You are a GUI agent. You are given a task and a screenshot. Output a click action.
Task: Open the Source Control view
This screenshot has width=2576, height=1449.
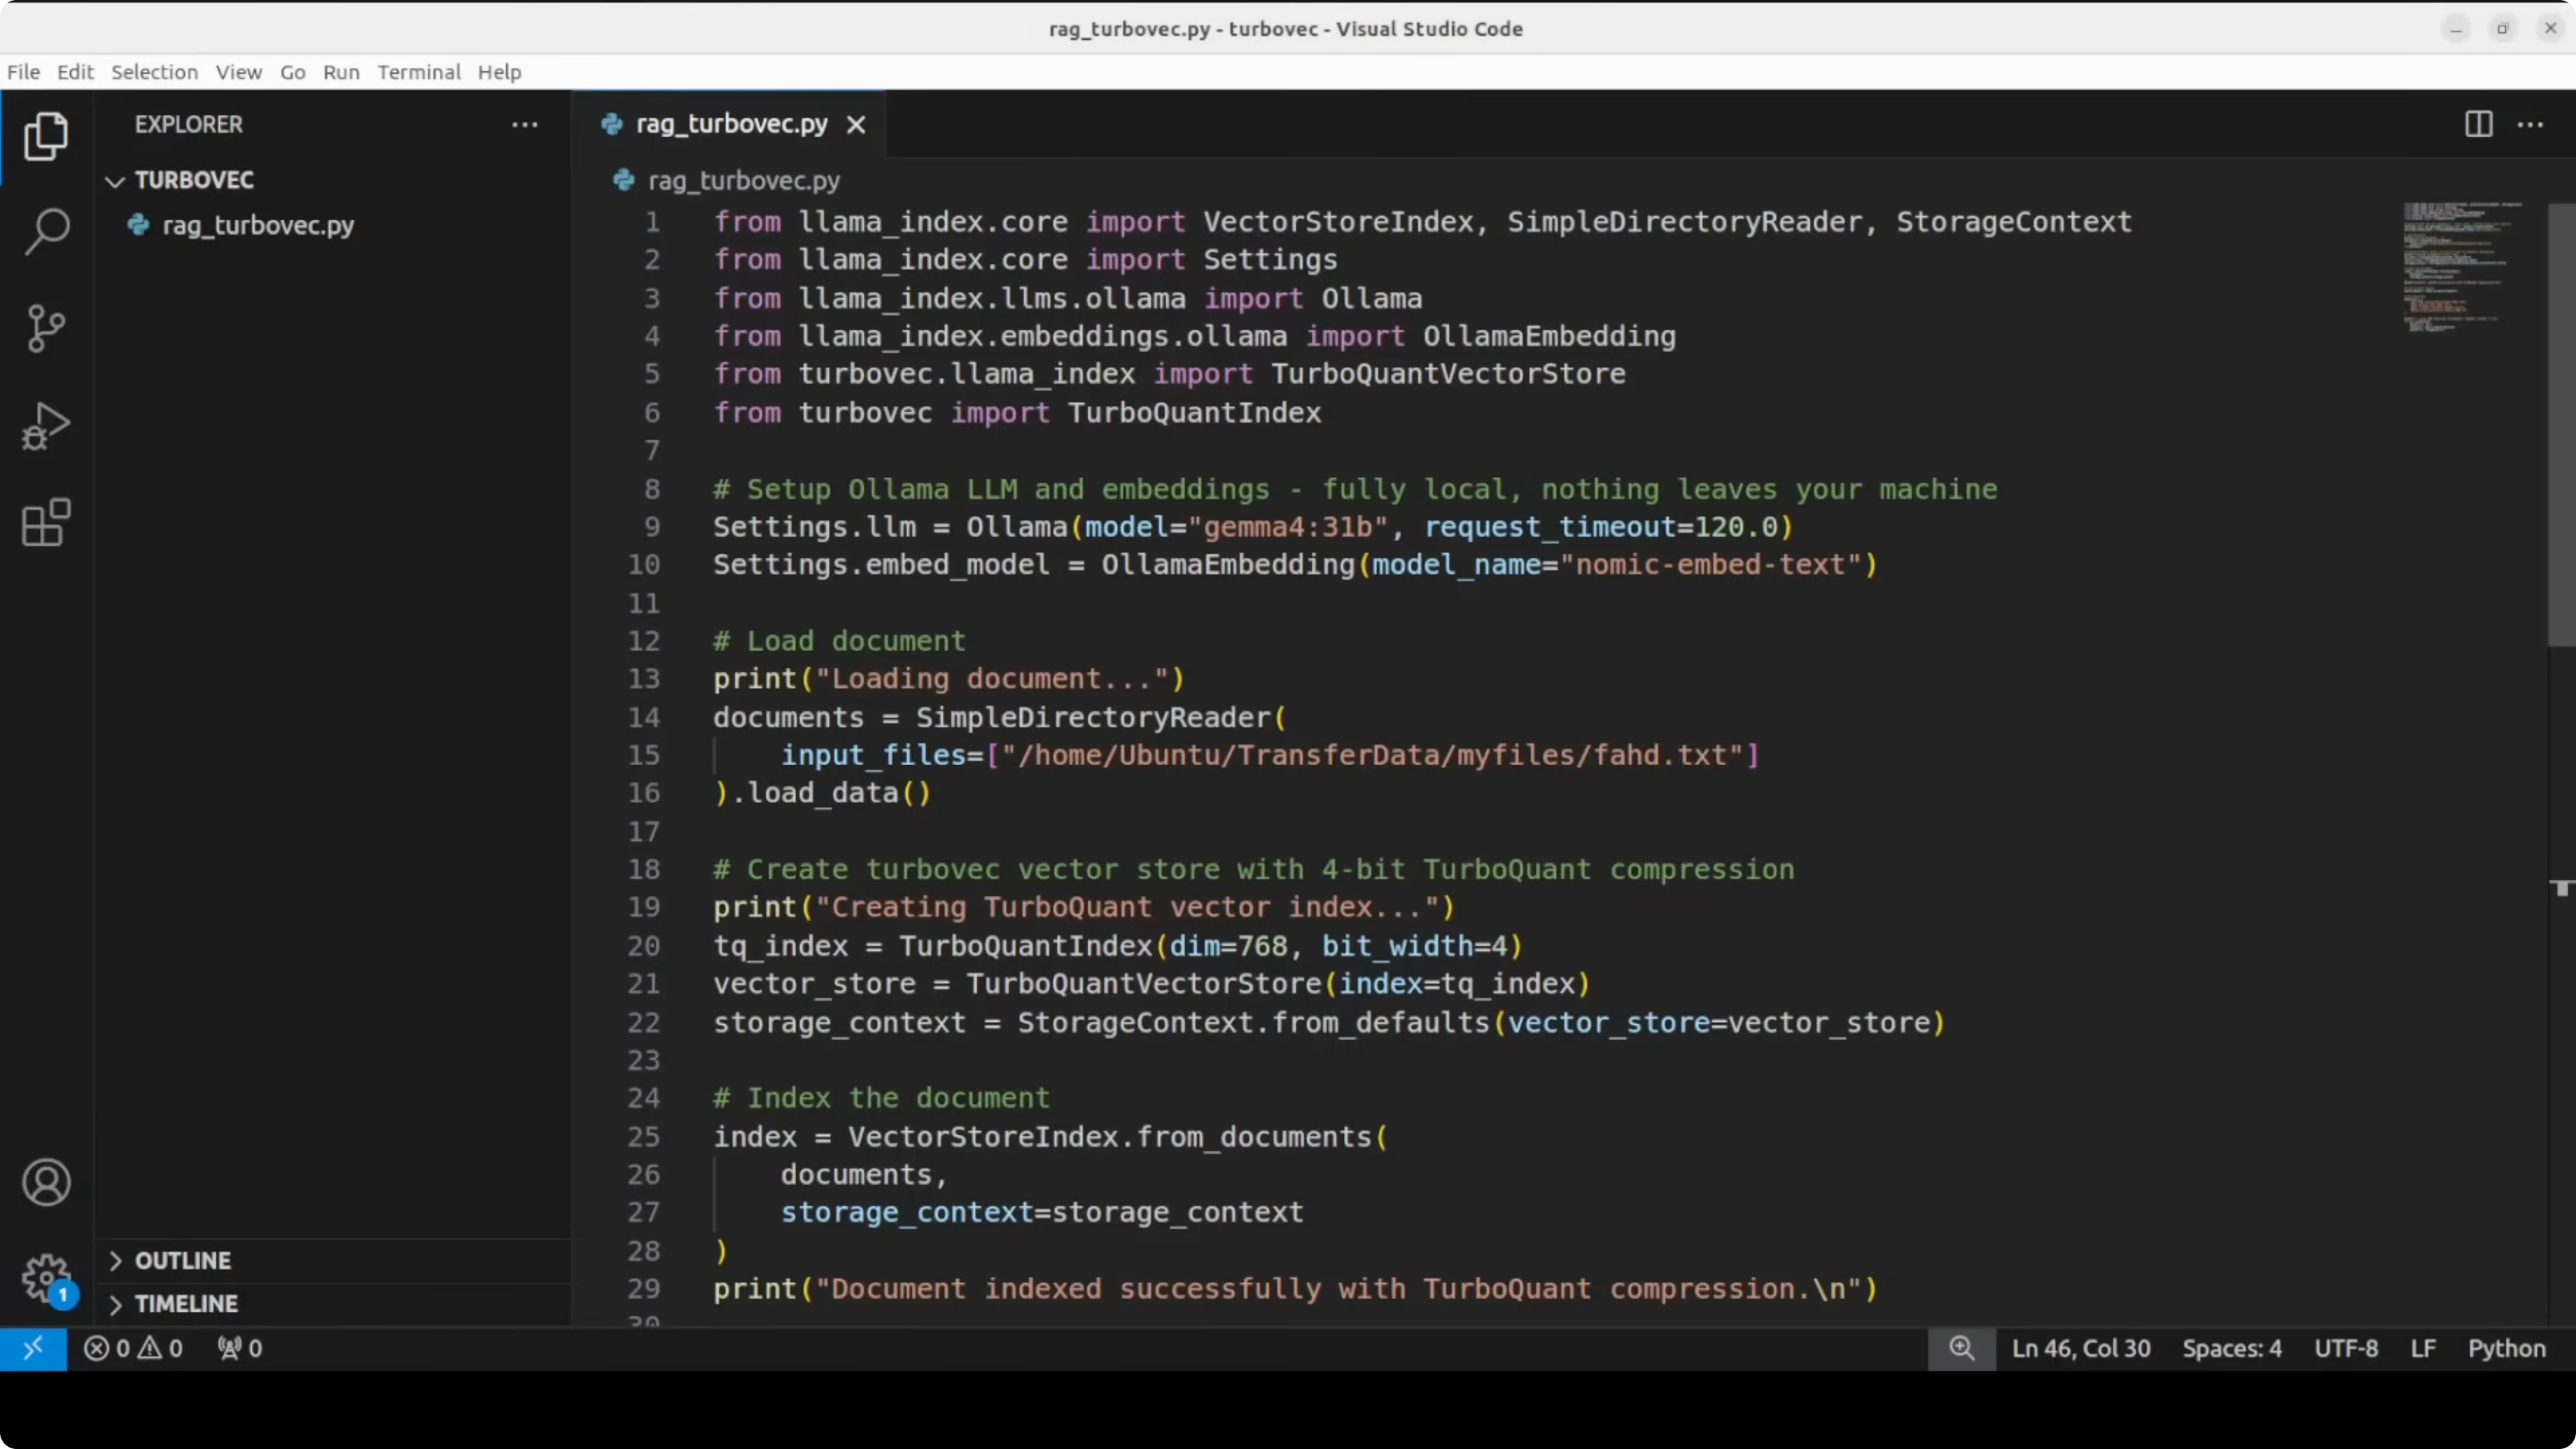(46, 328)
